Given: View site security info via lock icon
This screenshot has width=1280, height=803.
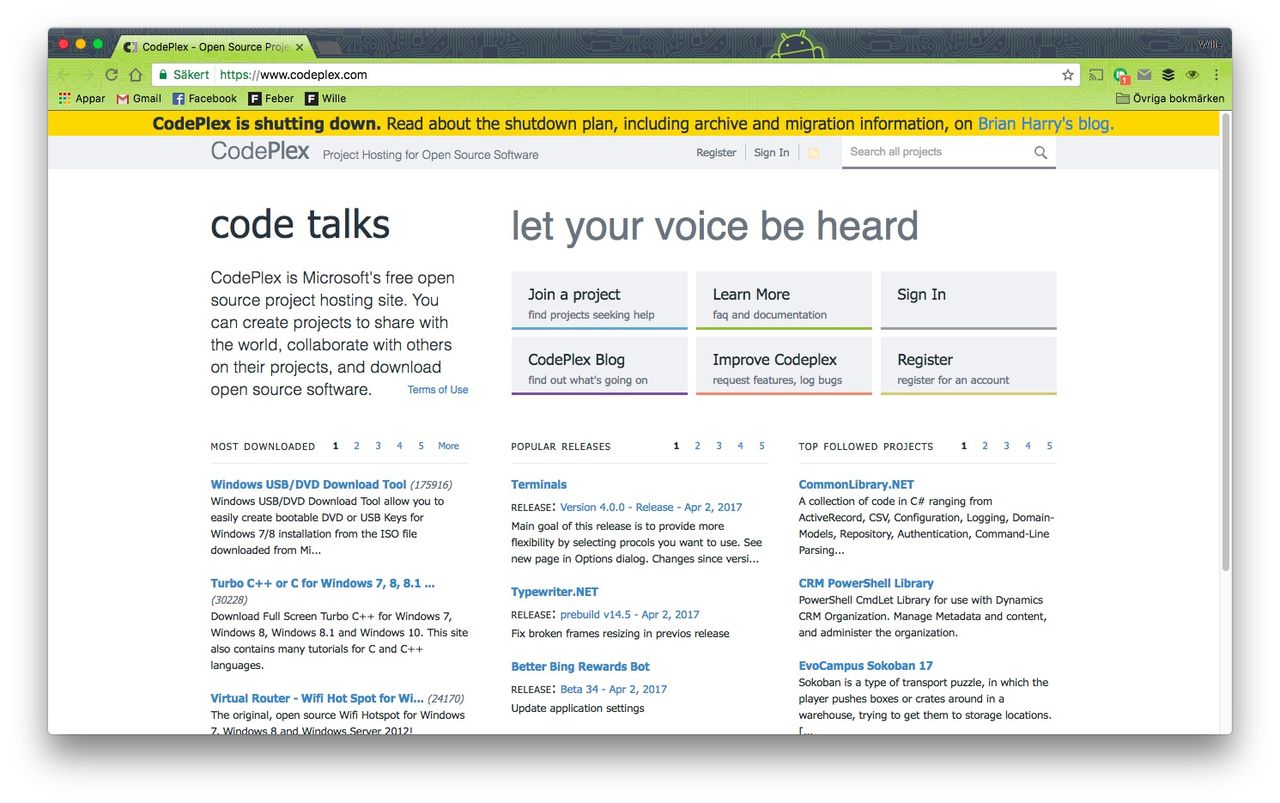Looking at the screenshot, I should coord(163,75).
